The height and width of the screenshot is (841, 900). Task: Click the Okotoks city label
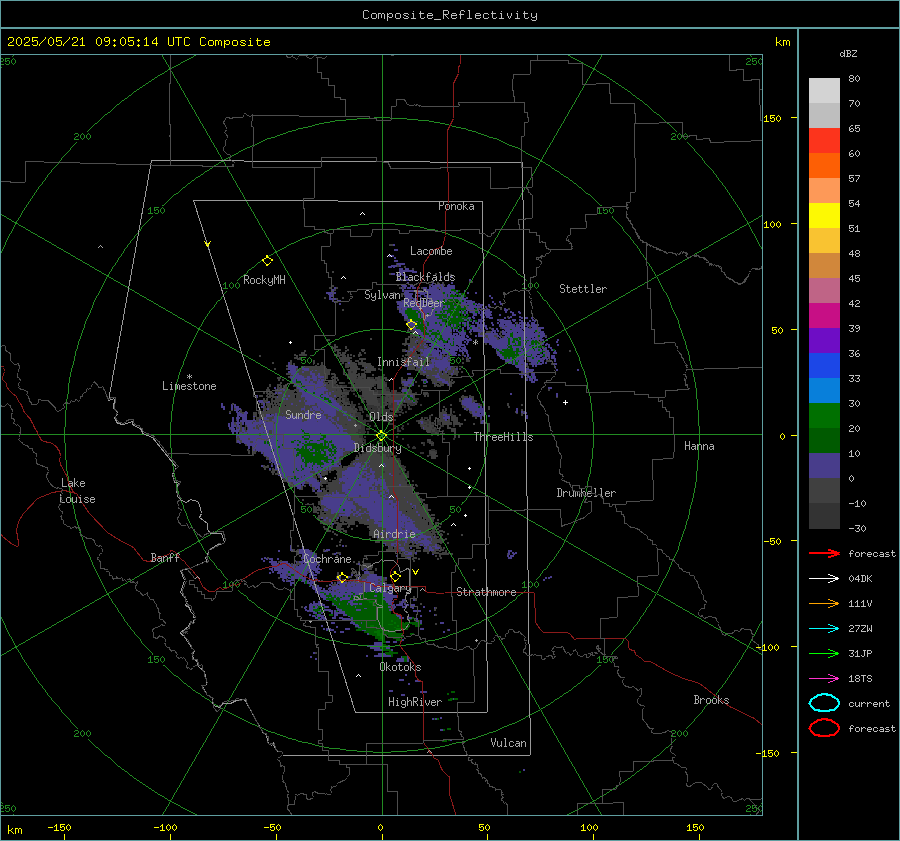[x=400, y=667]
